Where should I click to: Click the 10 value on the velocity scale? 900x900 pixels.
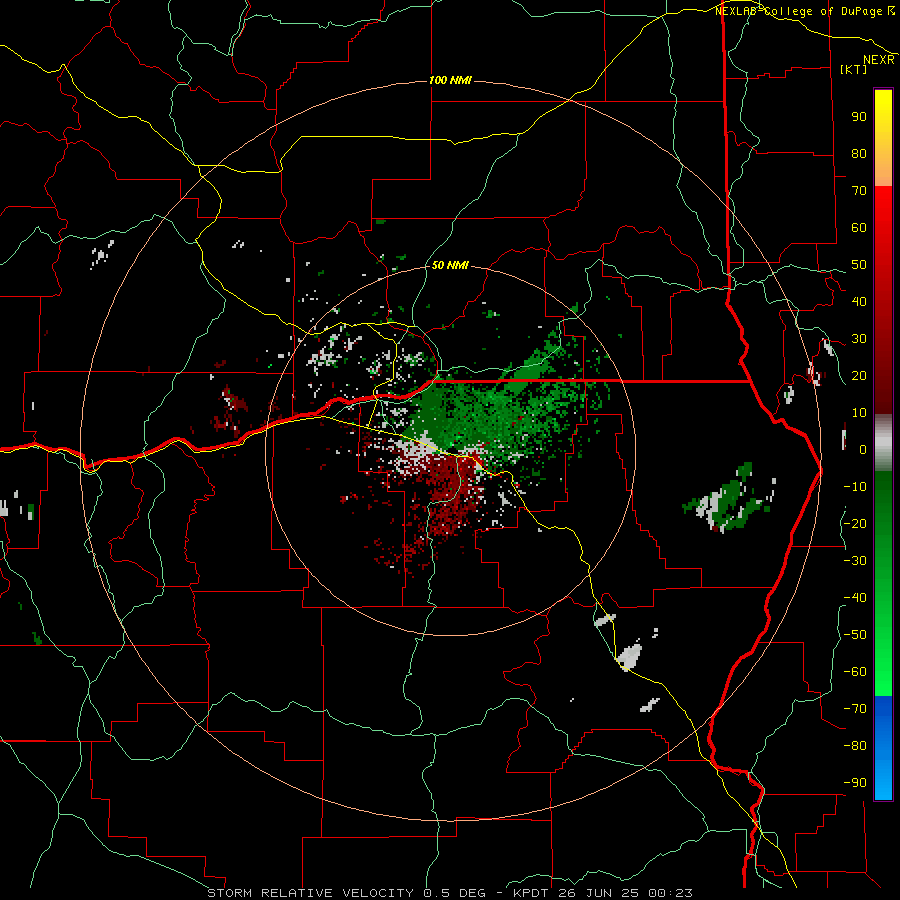[x=859, y=413]
